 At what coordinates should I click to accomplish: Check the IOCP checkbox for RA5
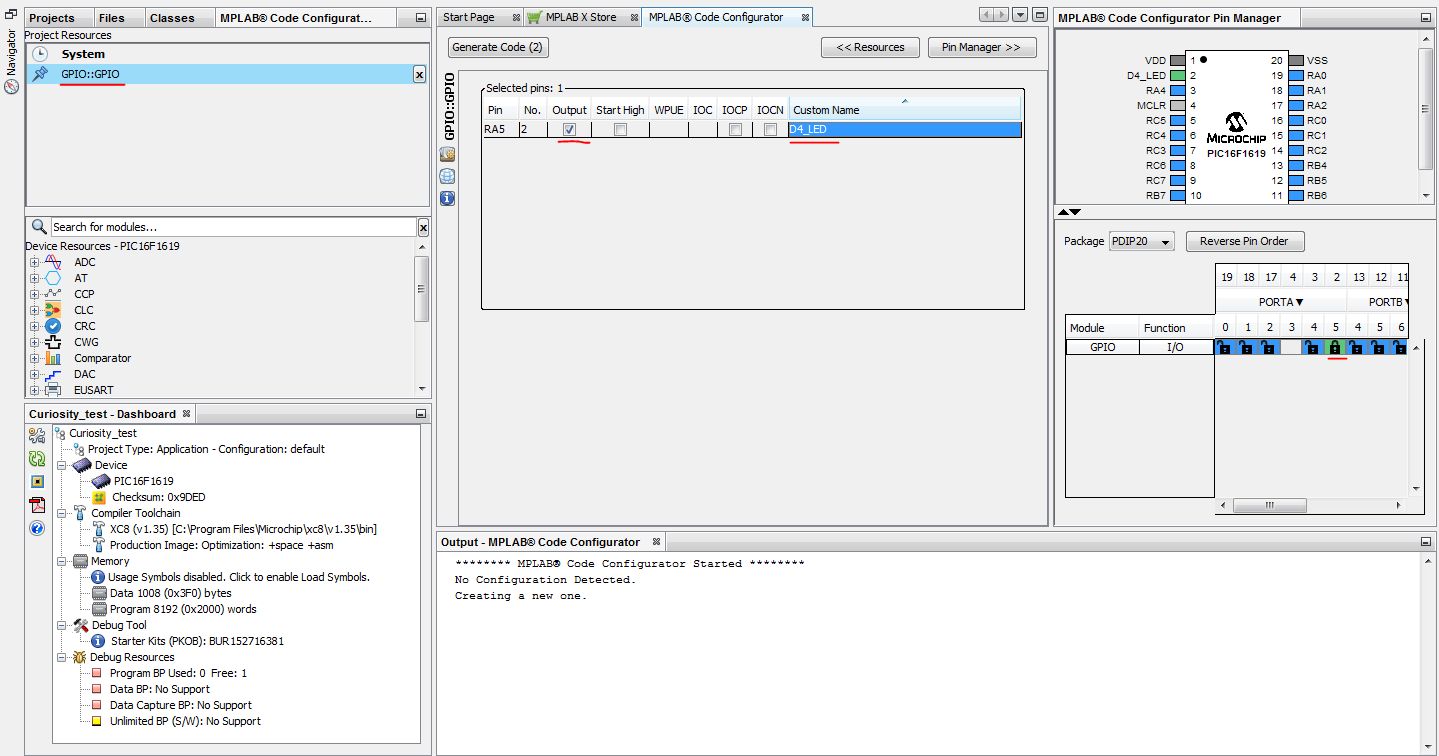735,130
